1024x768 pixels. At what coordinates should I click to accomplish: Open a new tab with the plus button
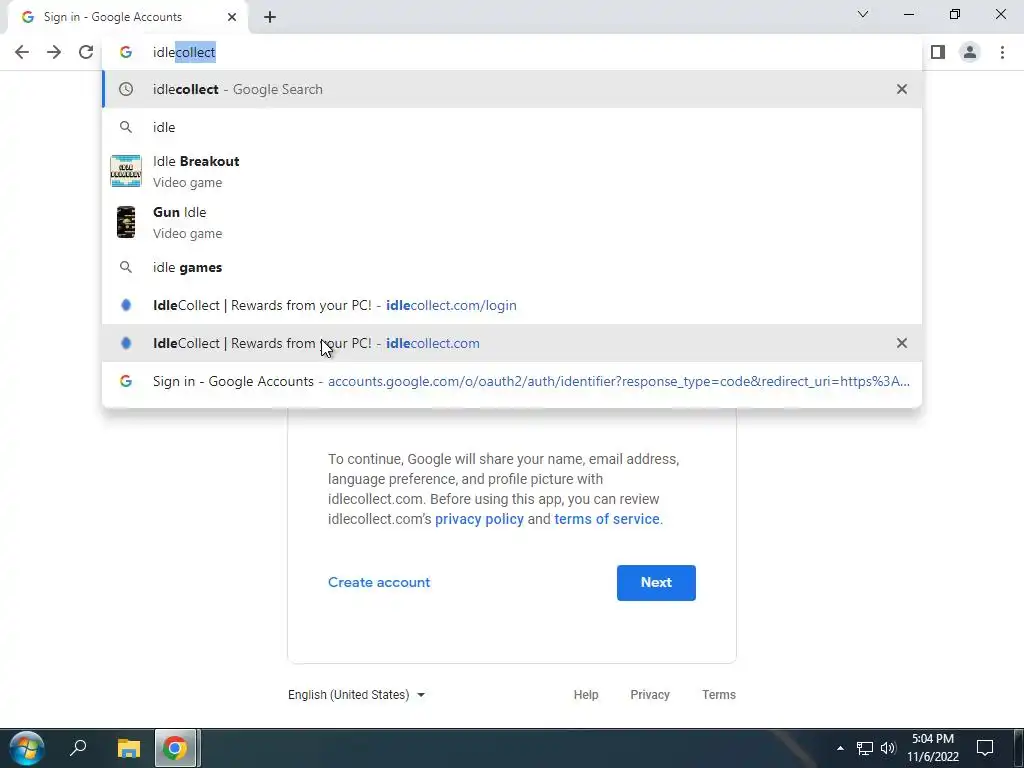270,17
